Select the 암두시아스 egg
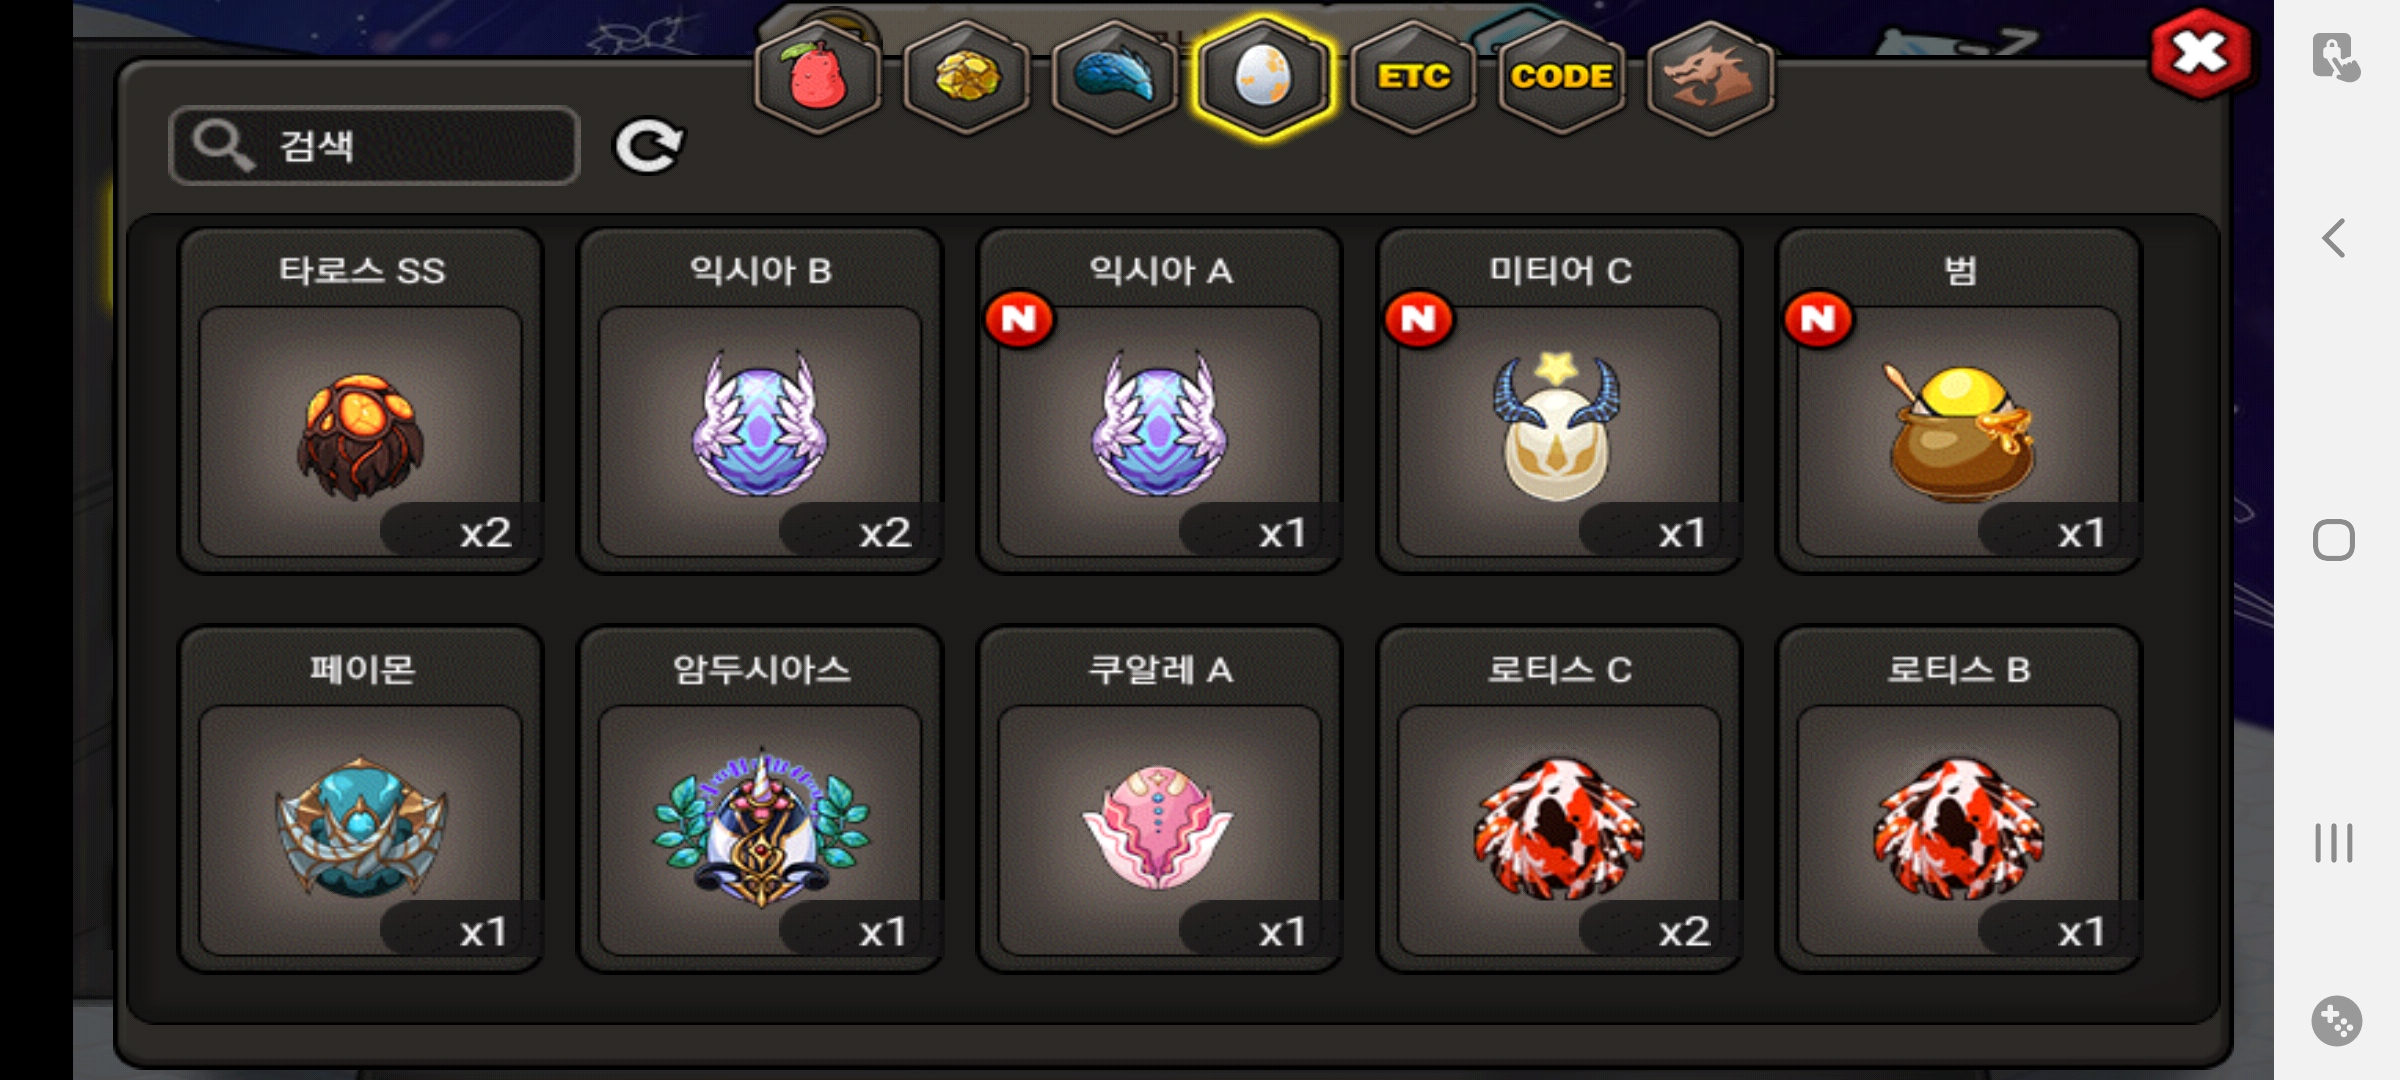This screenshot has height=1080, width=2400. point(760,799)
